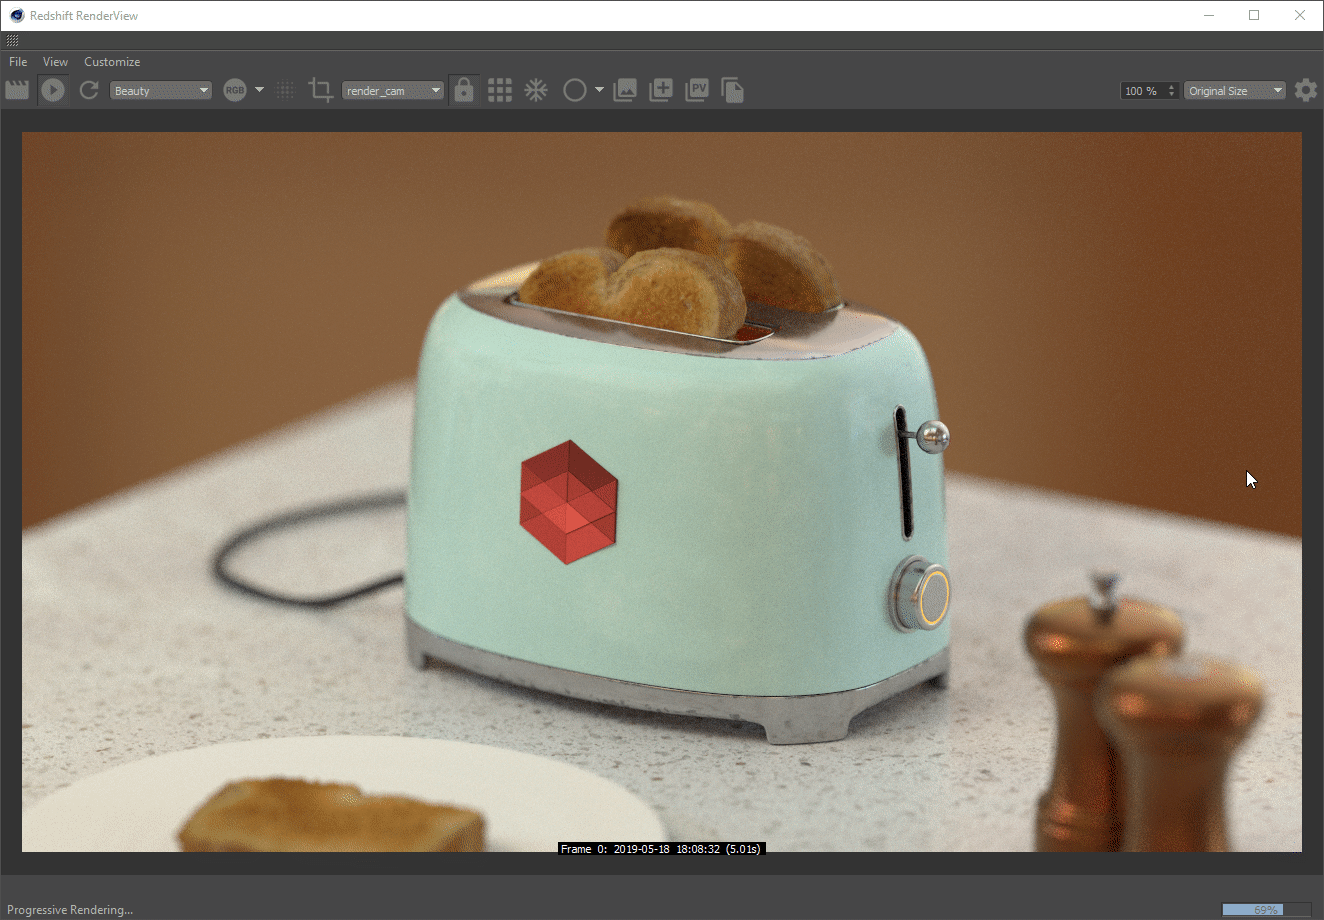Click the refresh render icon
Image resolution: width=1324 pixels, height=920 pixels.
(89, 90)
